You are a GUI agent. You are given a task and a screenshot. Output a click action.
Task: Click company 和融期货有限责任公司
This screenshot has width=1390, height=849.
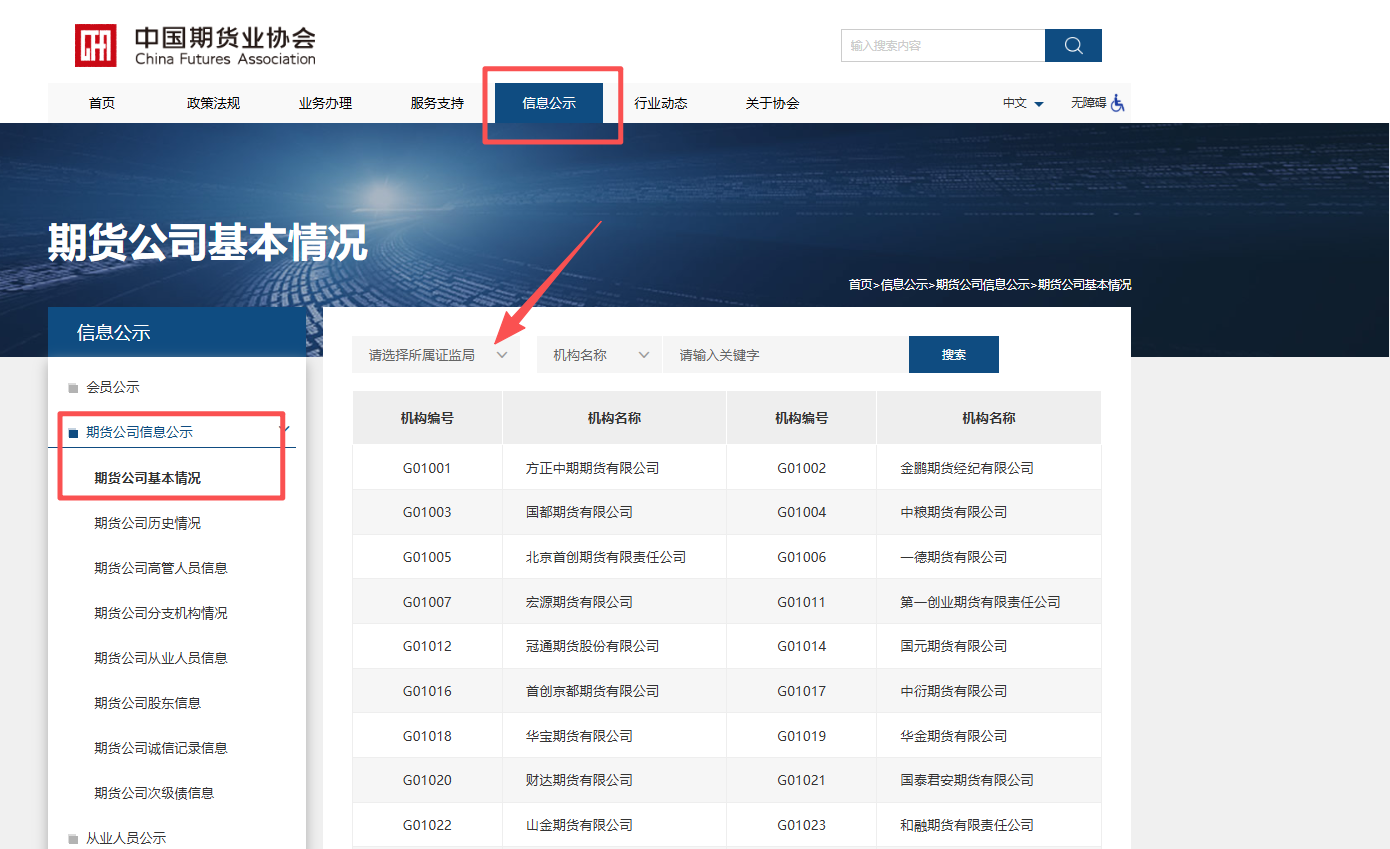[x=967, y=825]
